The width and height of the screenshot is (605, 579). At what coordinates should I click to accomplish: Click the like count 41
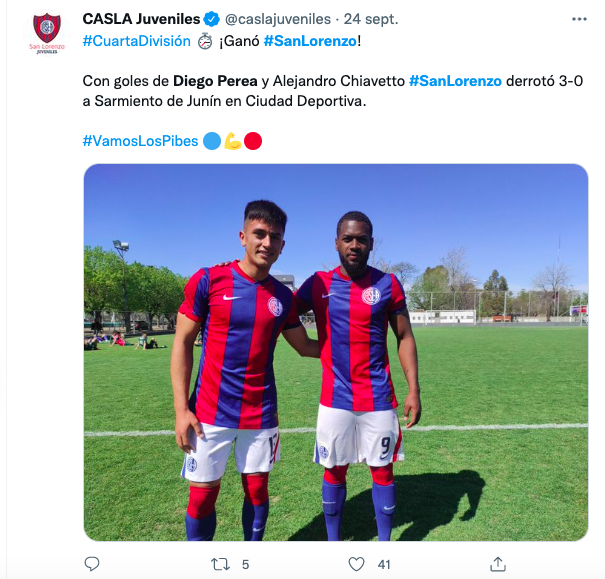384,565
